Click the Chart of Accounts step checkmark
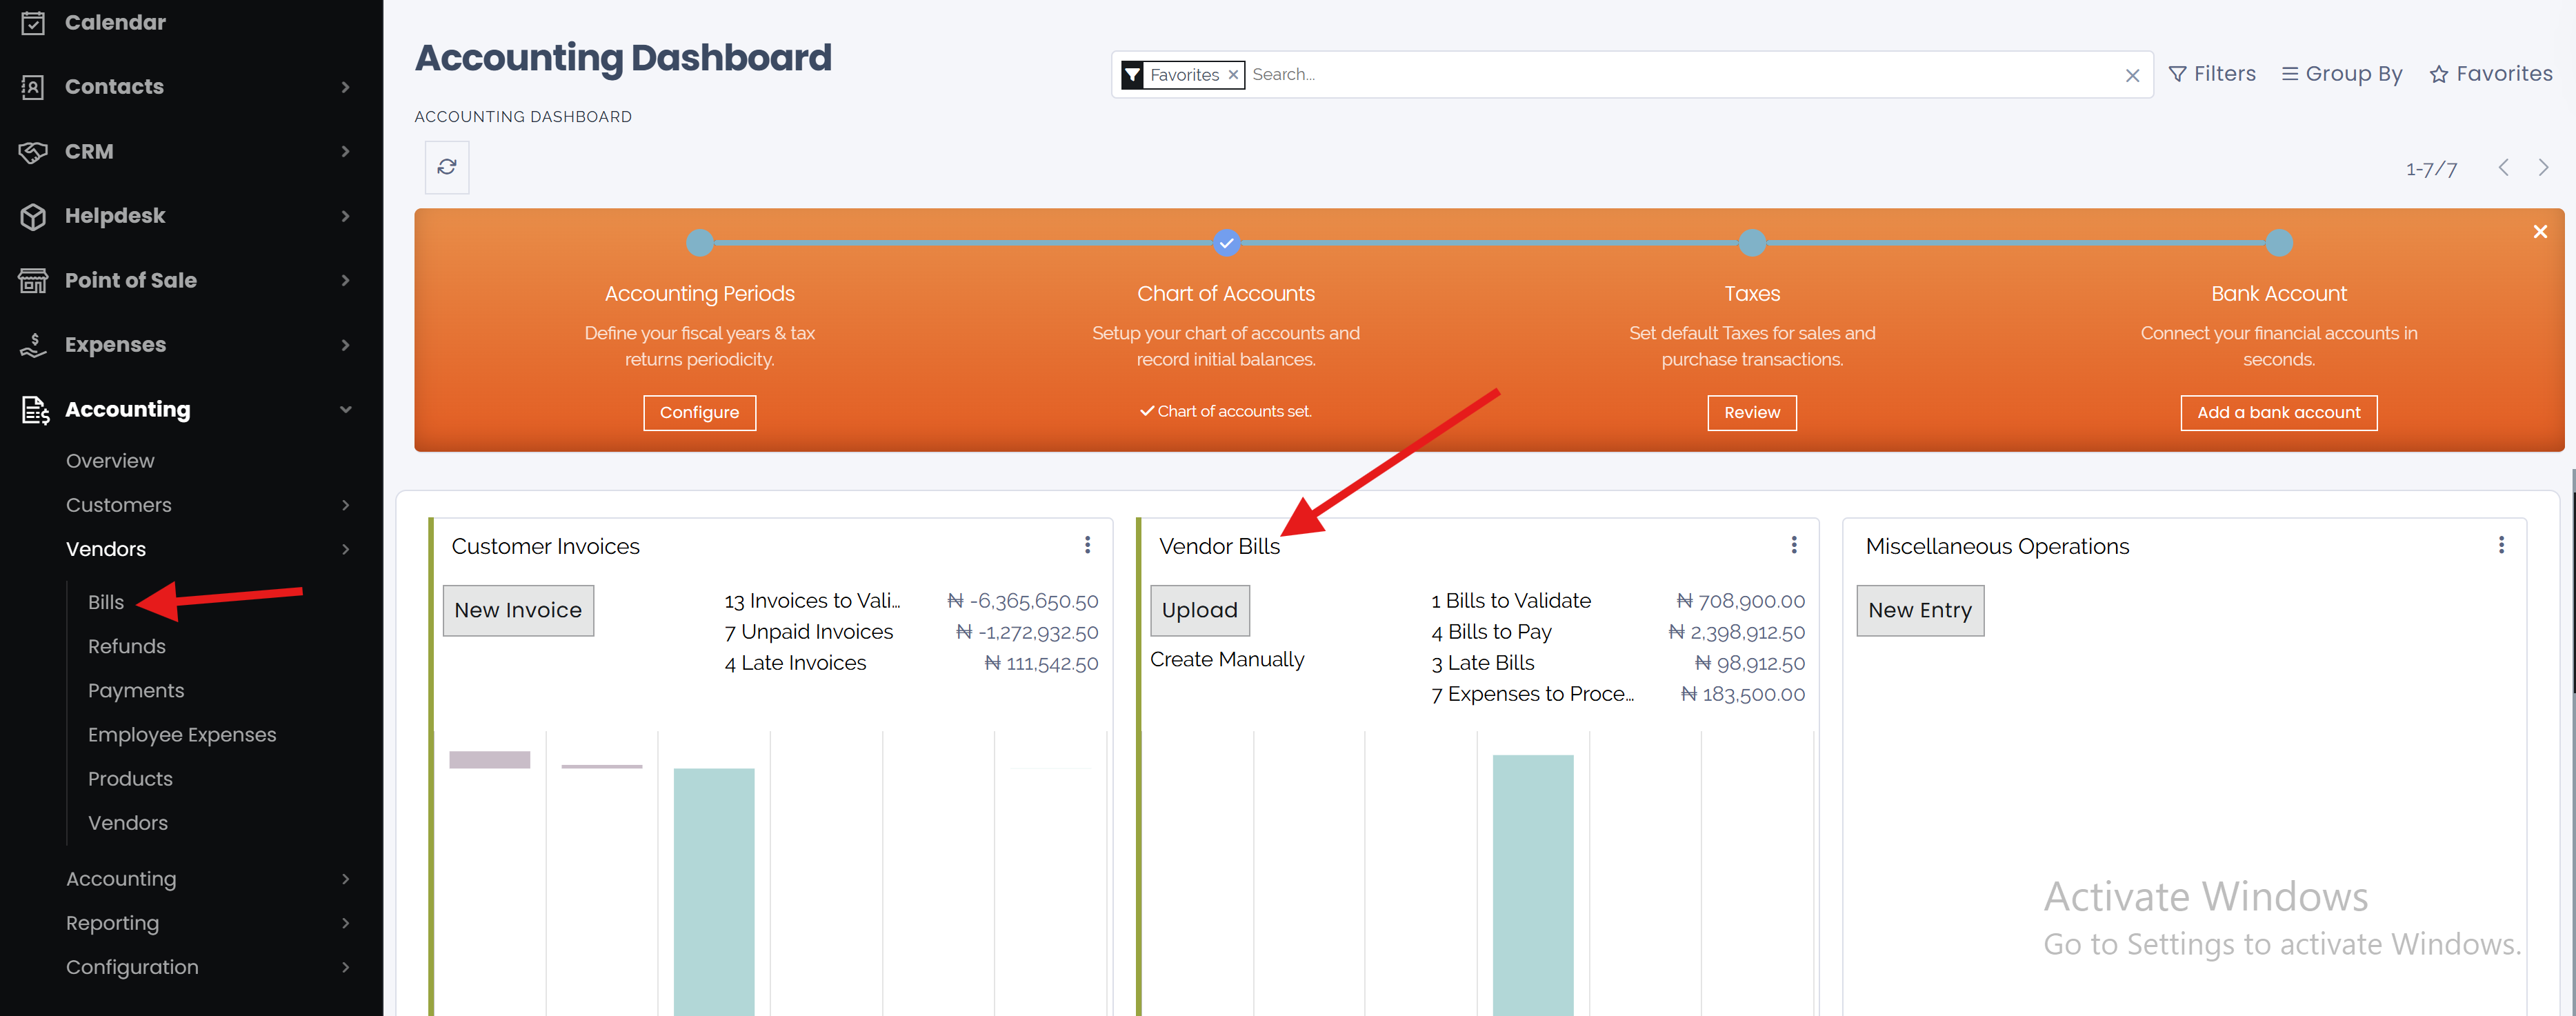 [x=1226, y=243]
